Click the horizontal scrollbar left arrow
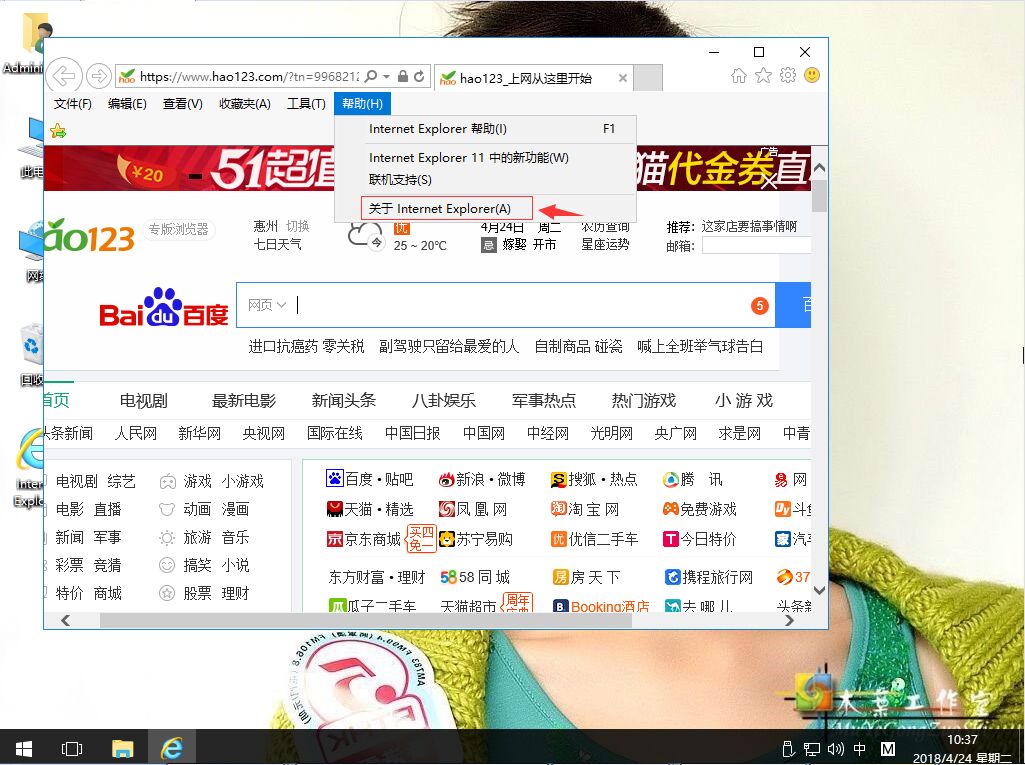The image size is (1025, 765). pyautogui.click(x=65, y=620)
